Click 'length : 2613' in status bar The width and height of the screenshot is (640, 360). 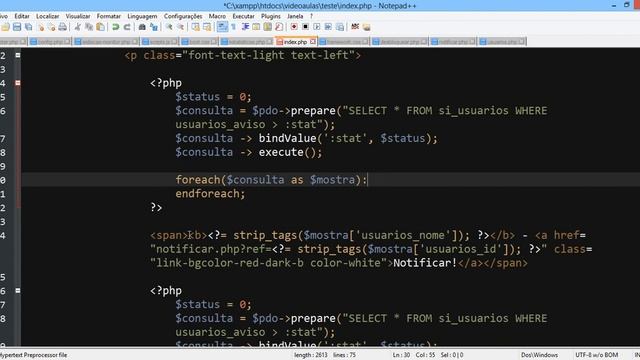pyautogui.click(x=311, y=355)
